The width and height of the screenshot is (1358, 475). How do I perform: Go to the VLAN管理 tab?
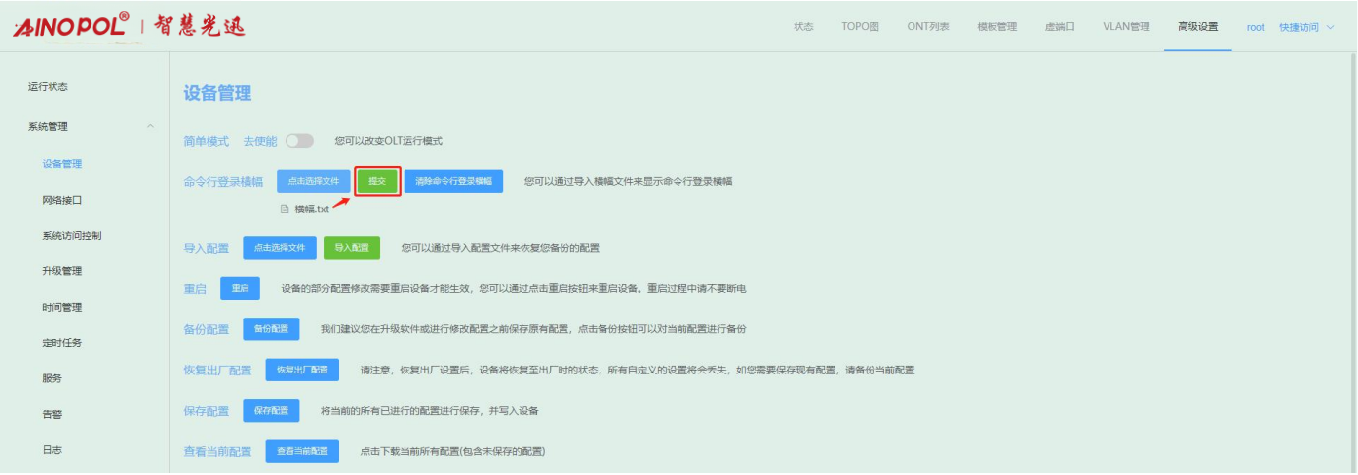coord(1126,27)
